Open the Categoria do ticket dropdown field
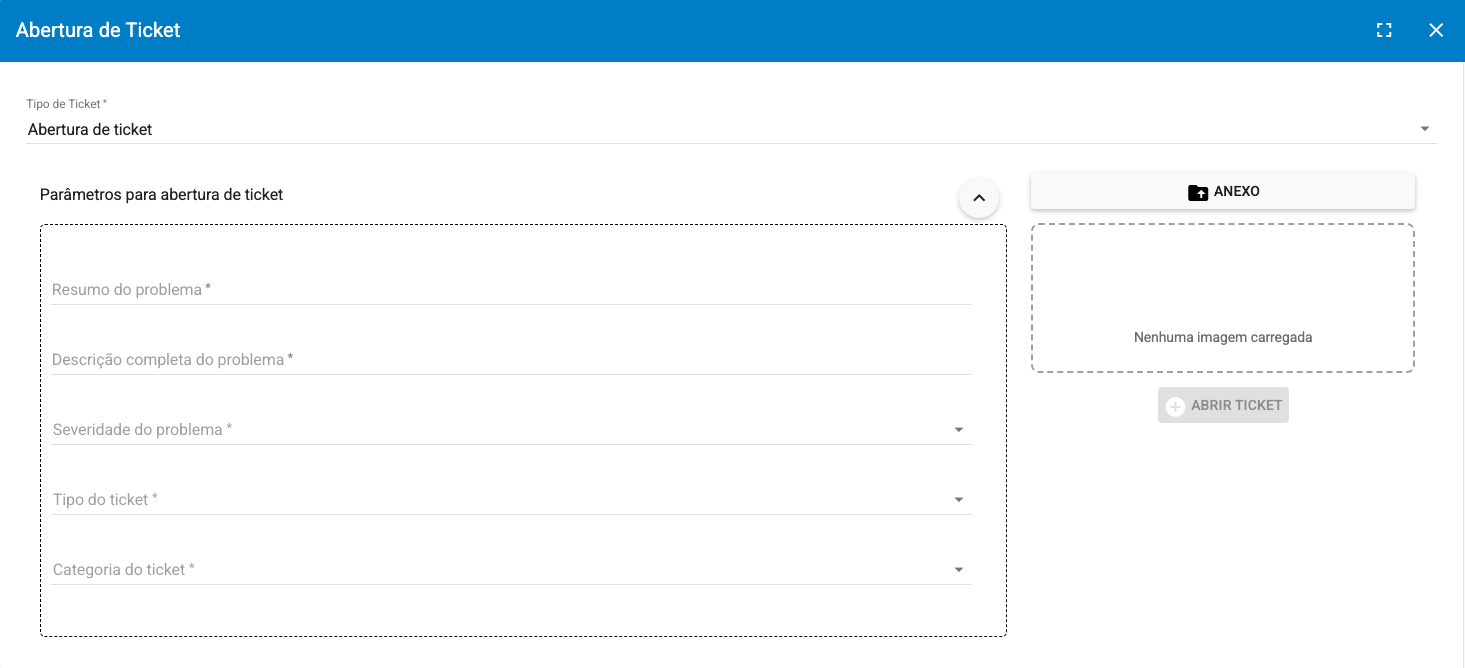This screenshot has width=1465, height=668. pyautogui.click(x=500, y=570)
